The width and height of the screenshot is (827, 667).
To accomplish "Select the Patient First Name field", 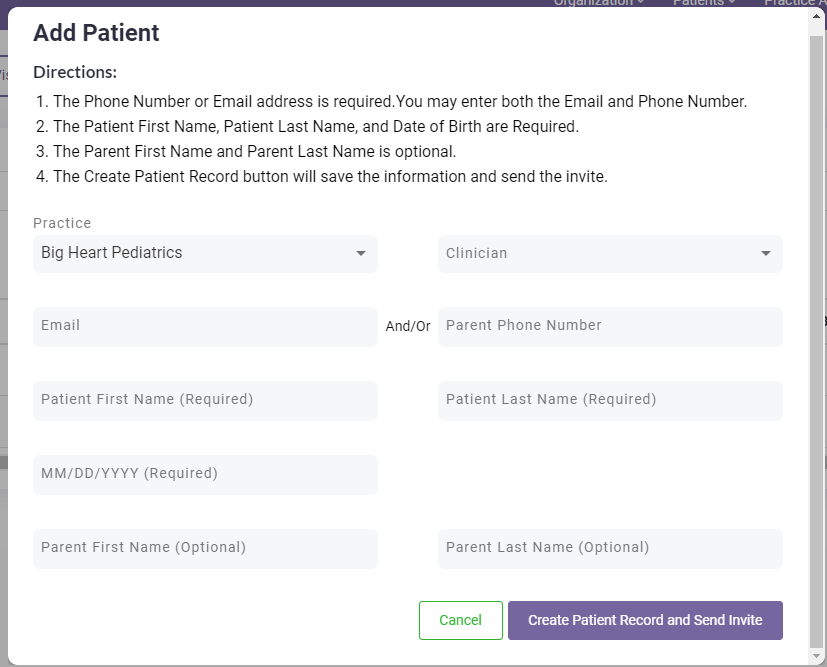I will (x=205, y=400).
